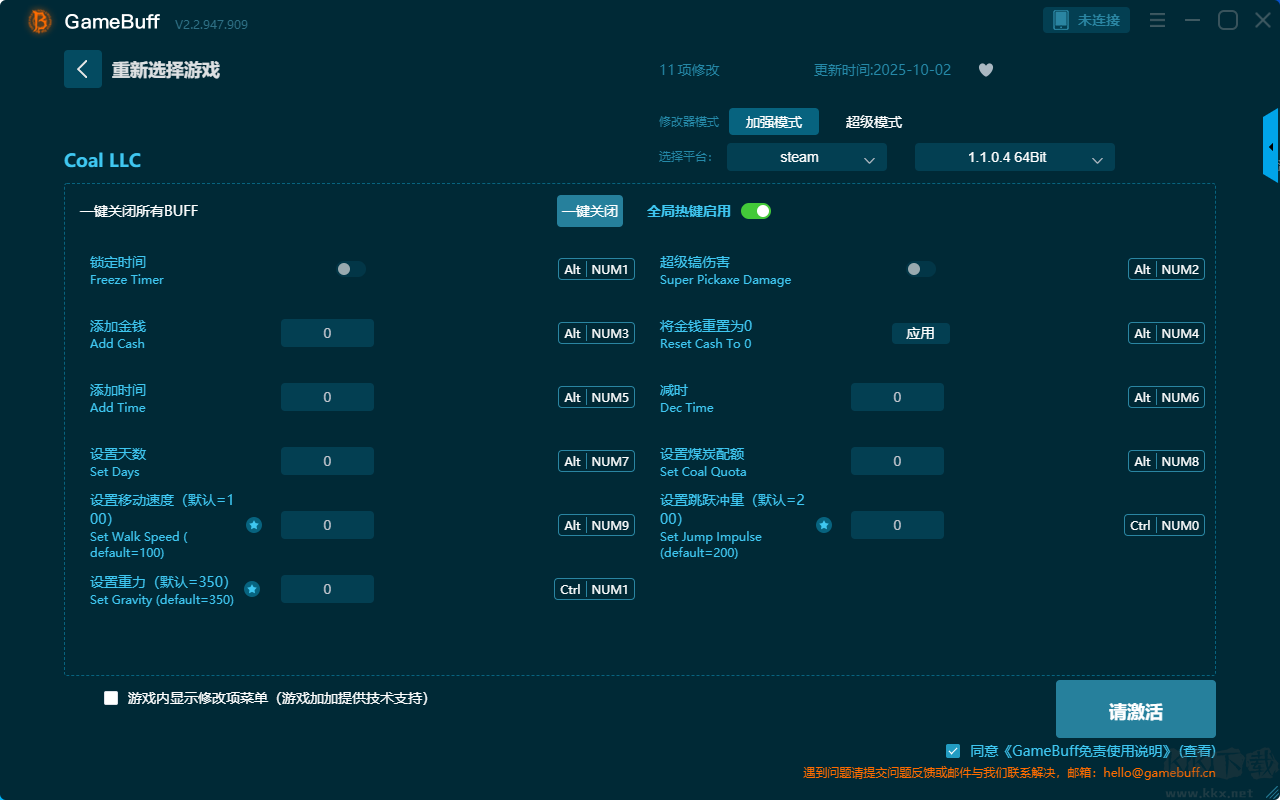
Task: Click the Dec Time input field
Action: (897, 397)
